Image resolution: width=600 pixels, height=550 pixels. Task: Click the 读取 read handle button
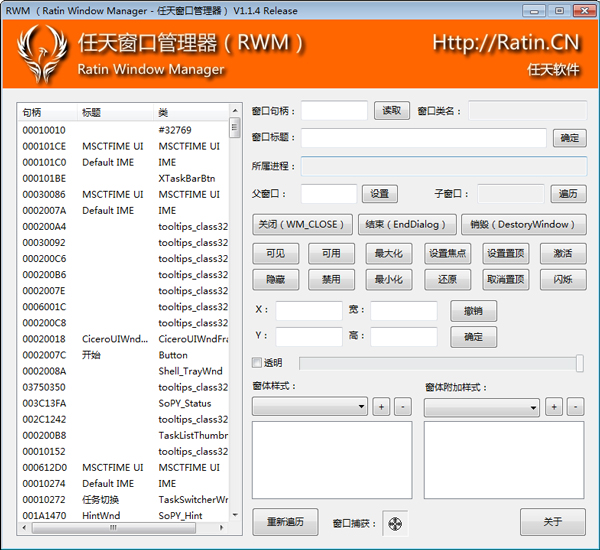pyautogui.click(x=392, y=111)
